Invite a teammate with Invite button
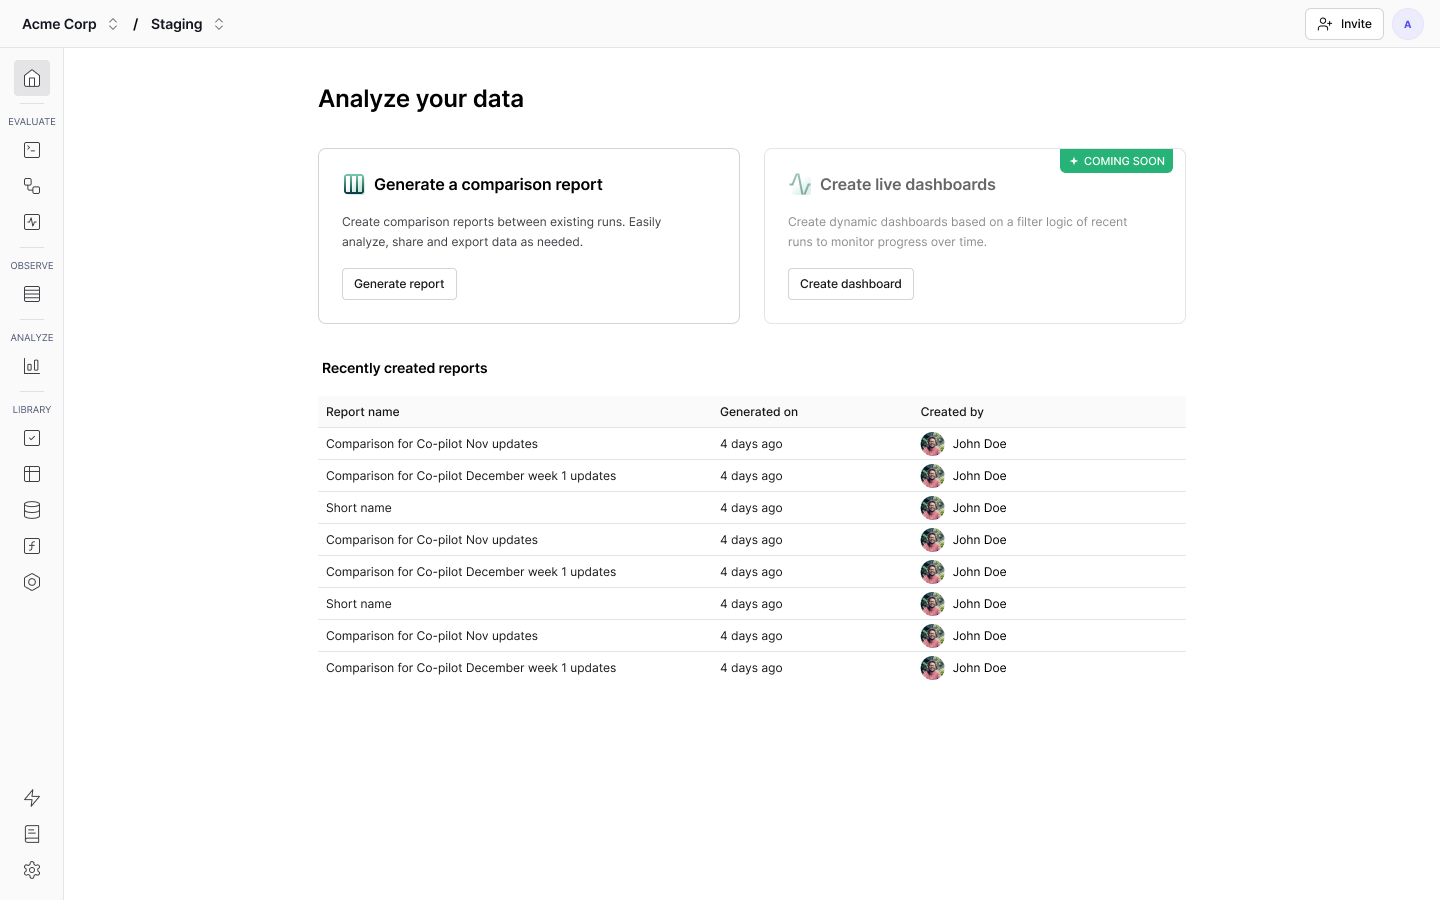 click(x=1344, y=24)
